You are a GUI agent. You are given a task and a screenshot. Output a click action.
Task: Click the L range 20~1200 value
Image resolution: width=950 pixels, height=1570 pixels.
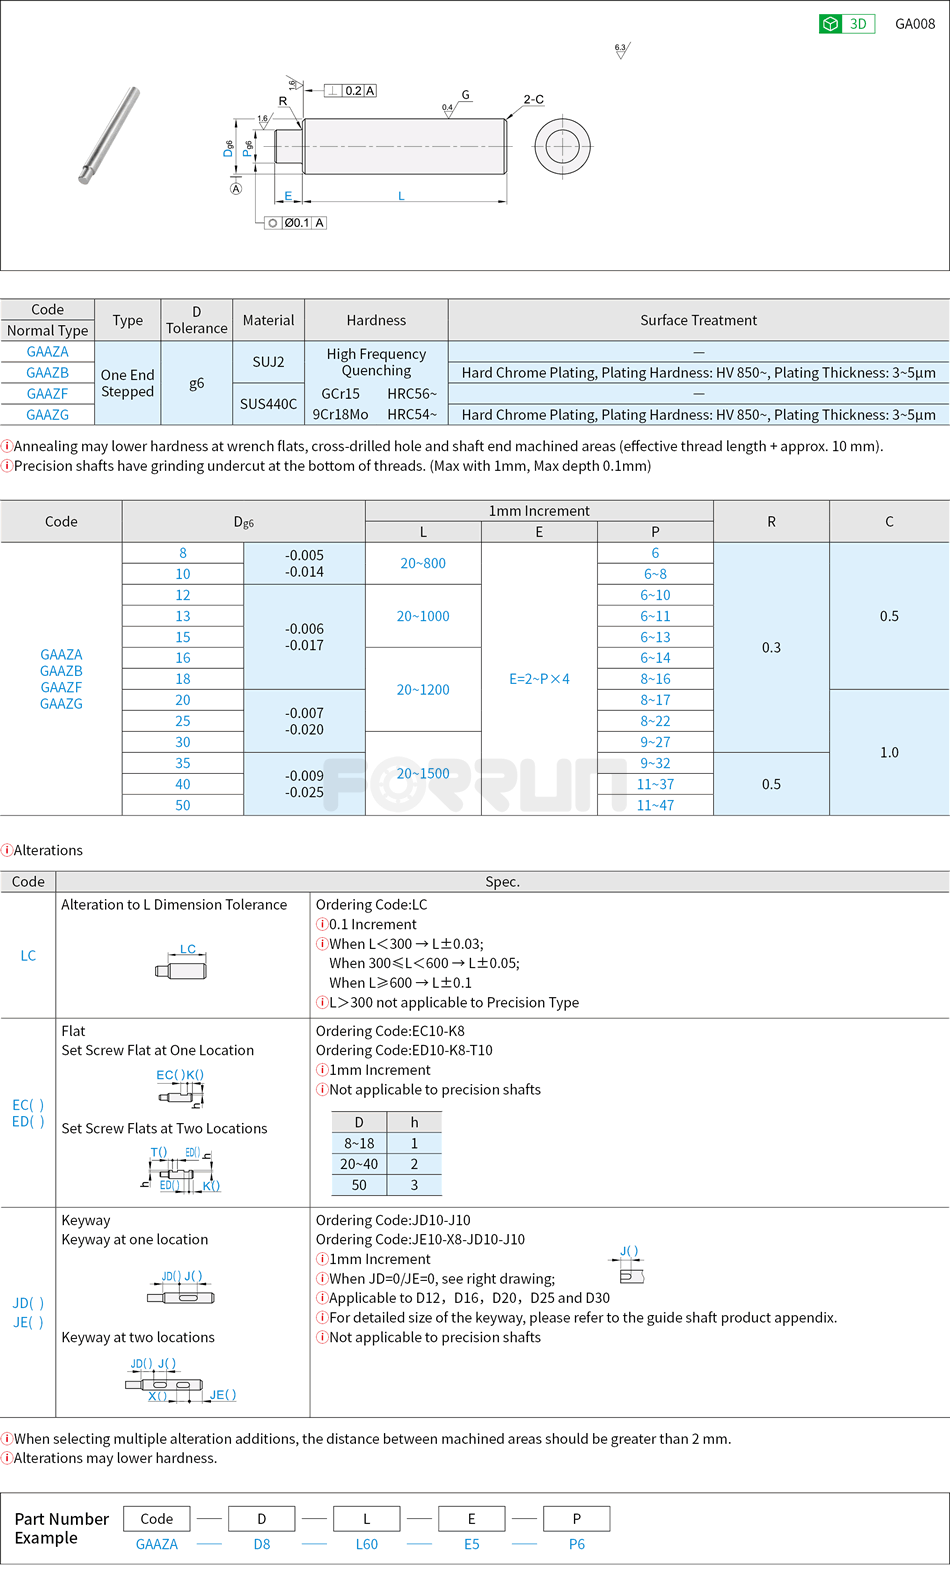[423, 690]
